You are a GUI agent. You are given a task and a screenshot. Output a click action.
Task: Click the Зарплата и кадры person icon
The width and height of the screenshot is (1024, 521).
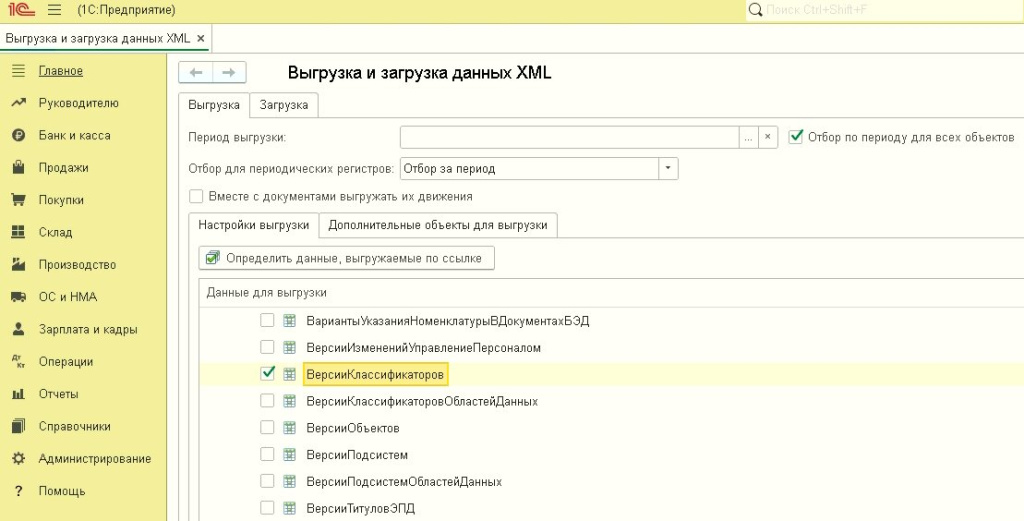[18, 329]
